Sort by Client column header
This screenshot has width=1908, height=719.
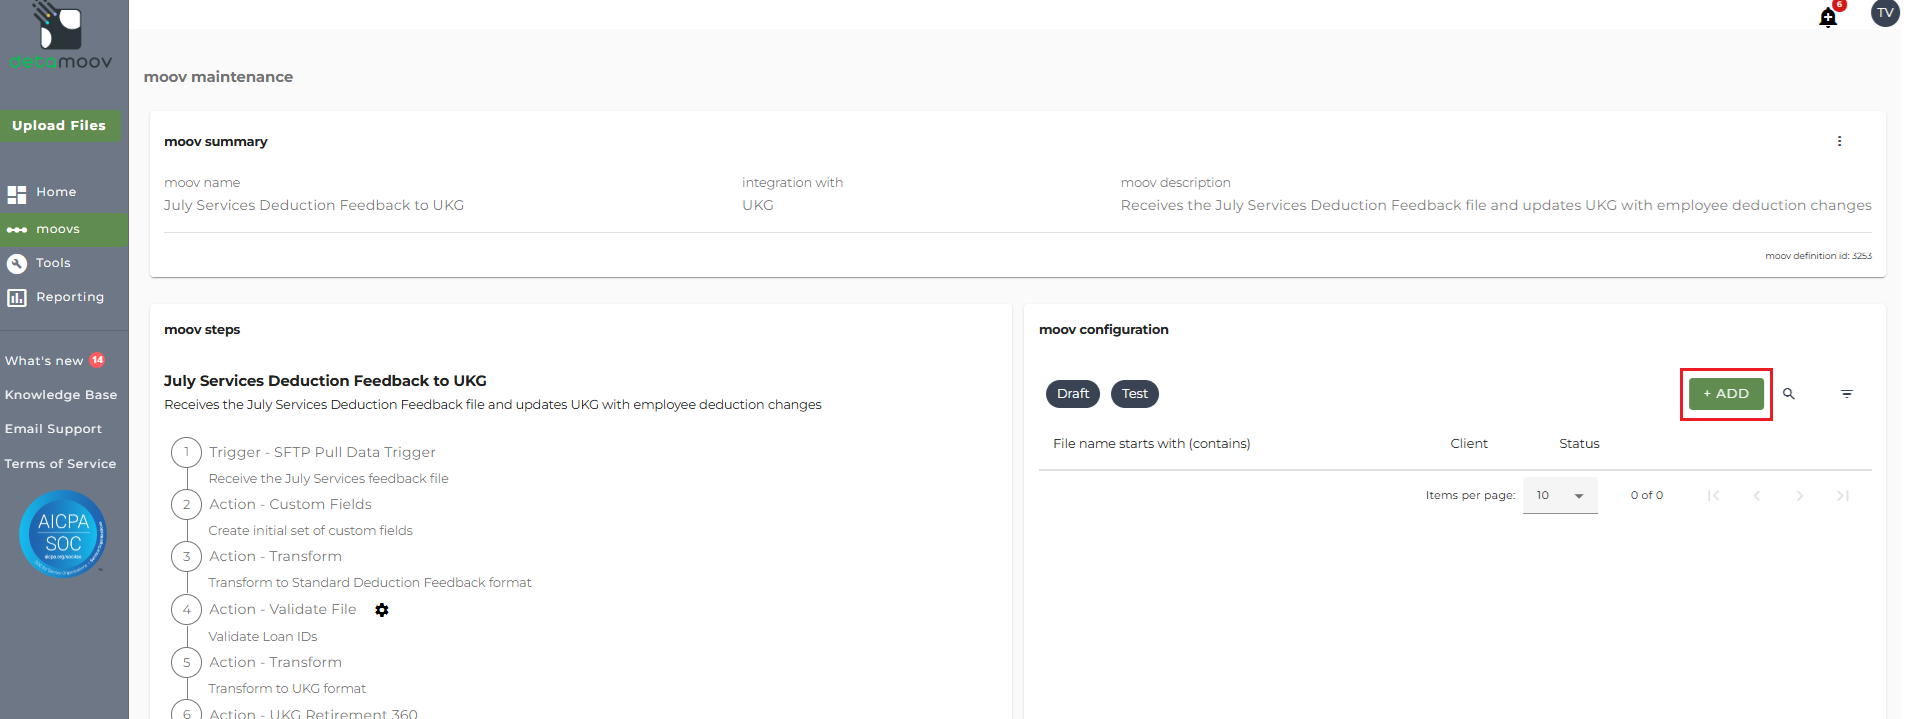click(x=1469, y=444)
